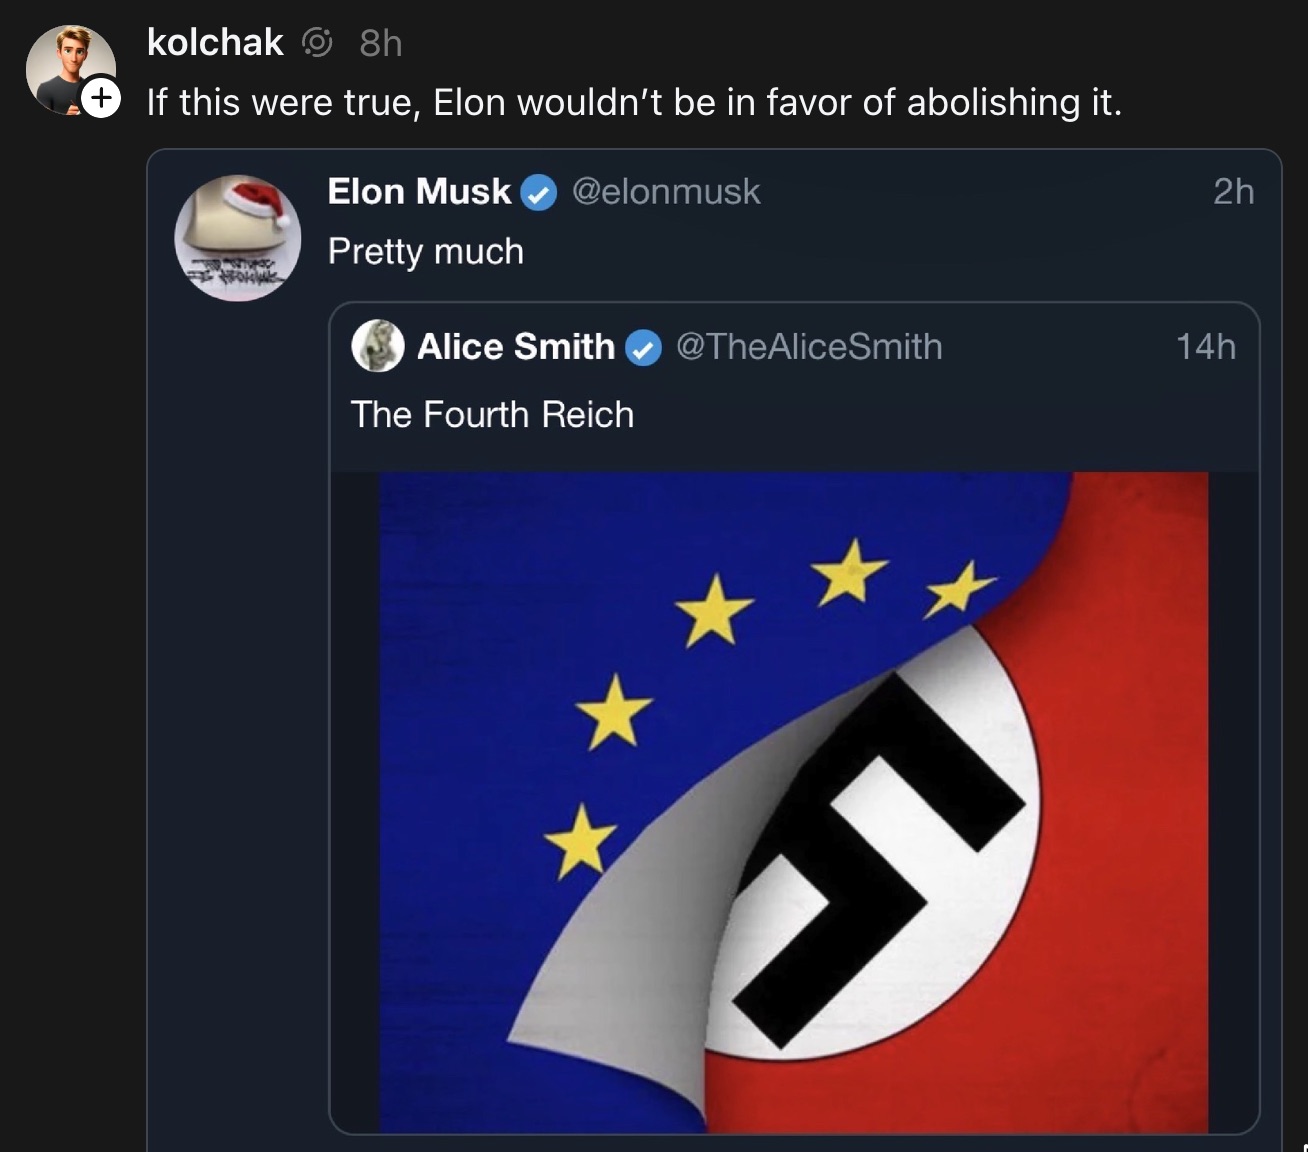The image size is (1308, 1152).
Task: Follow the @elonmusk handle link
Action: pos(666,192)
